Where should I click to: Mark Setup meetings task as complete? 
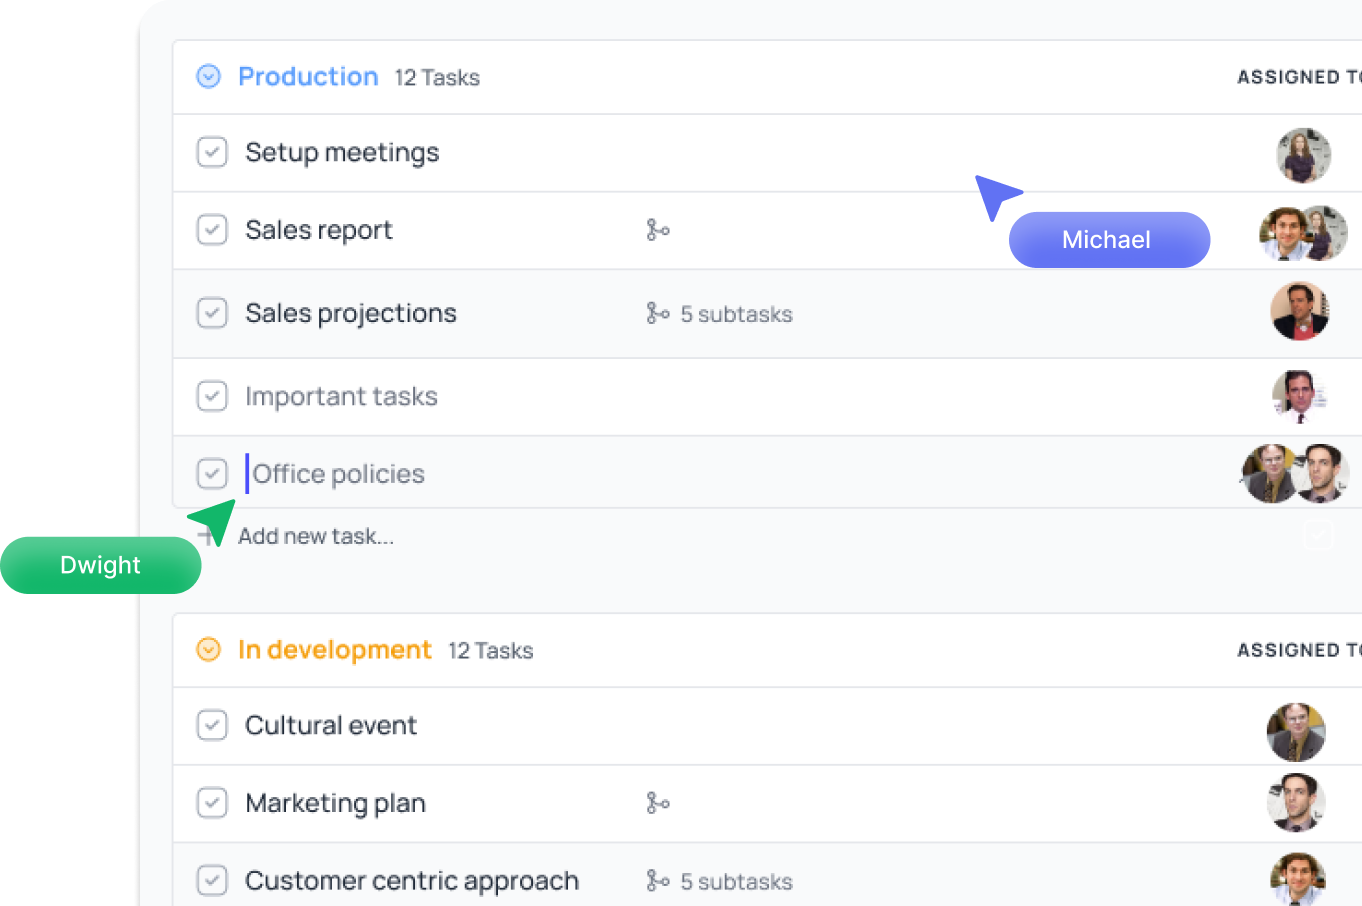coord(212,152)
